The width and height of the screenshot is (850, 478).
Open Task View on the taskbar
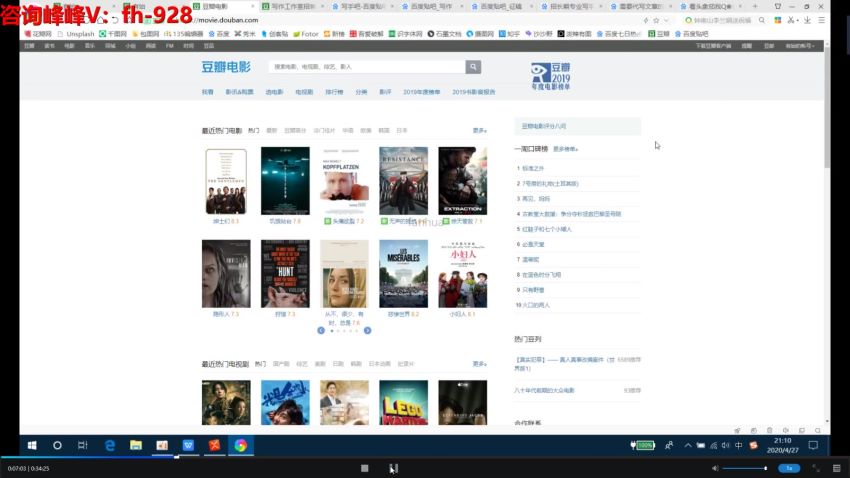click(82, 445)
